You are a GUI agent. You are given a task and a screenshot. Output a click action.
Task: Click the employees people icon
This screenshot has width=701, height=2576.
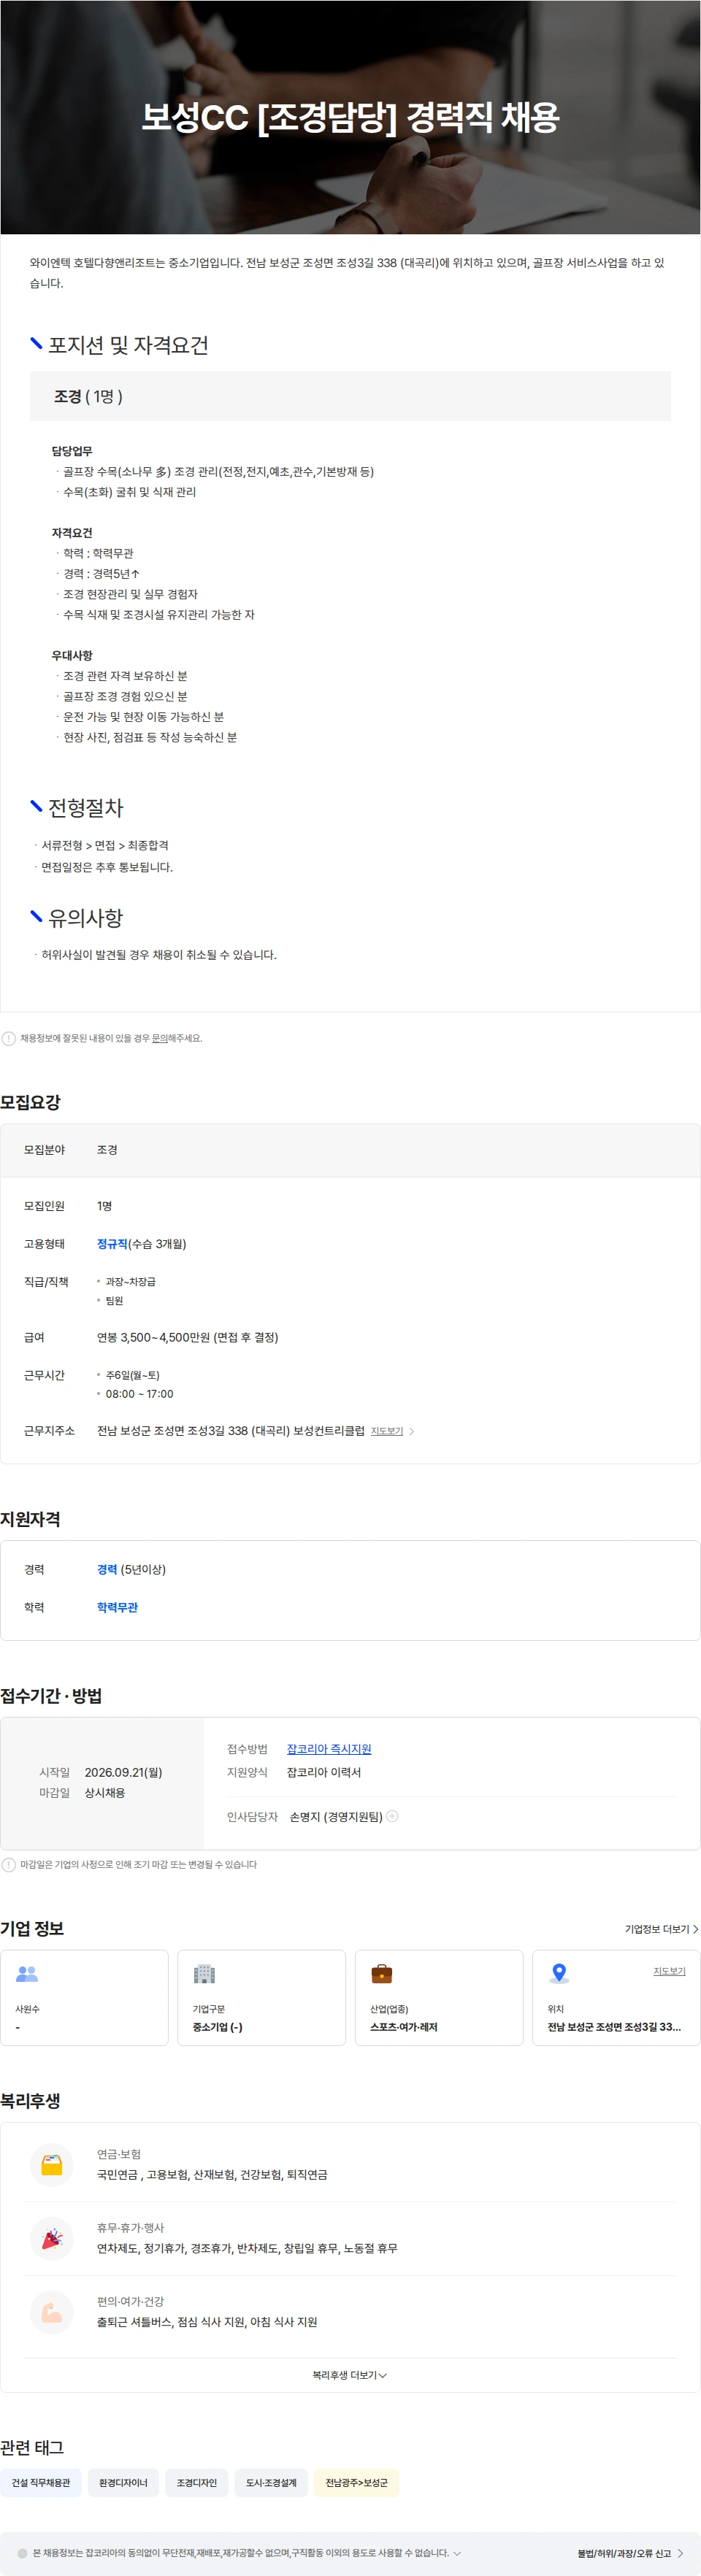(27, 1973)
